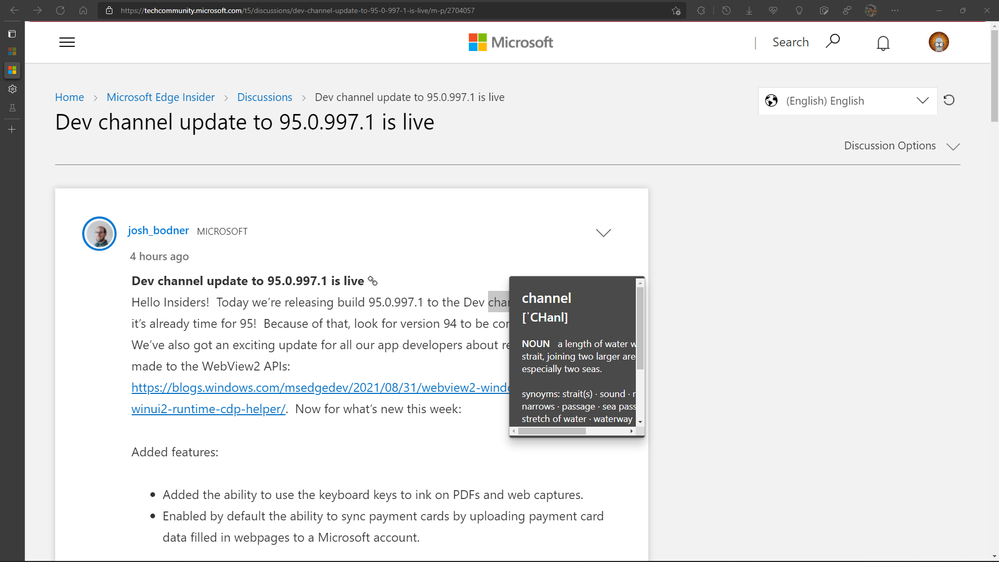
Task: Click the 'Added features:' text
Action: pos(175,452)
